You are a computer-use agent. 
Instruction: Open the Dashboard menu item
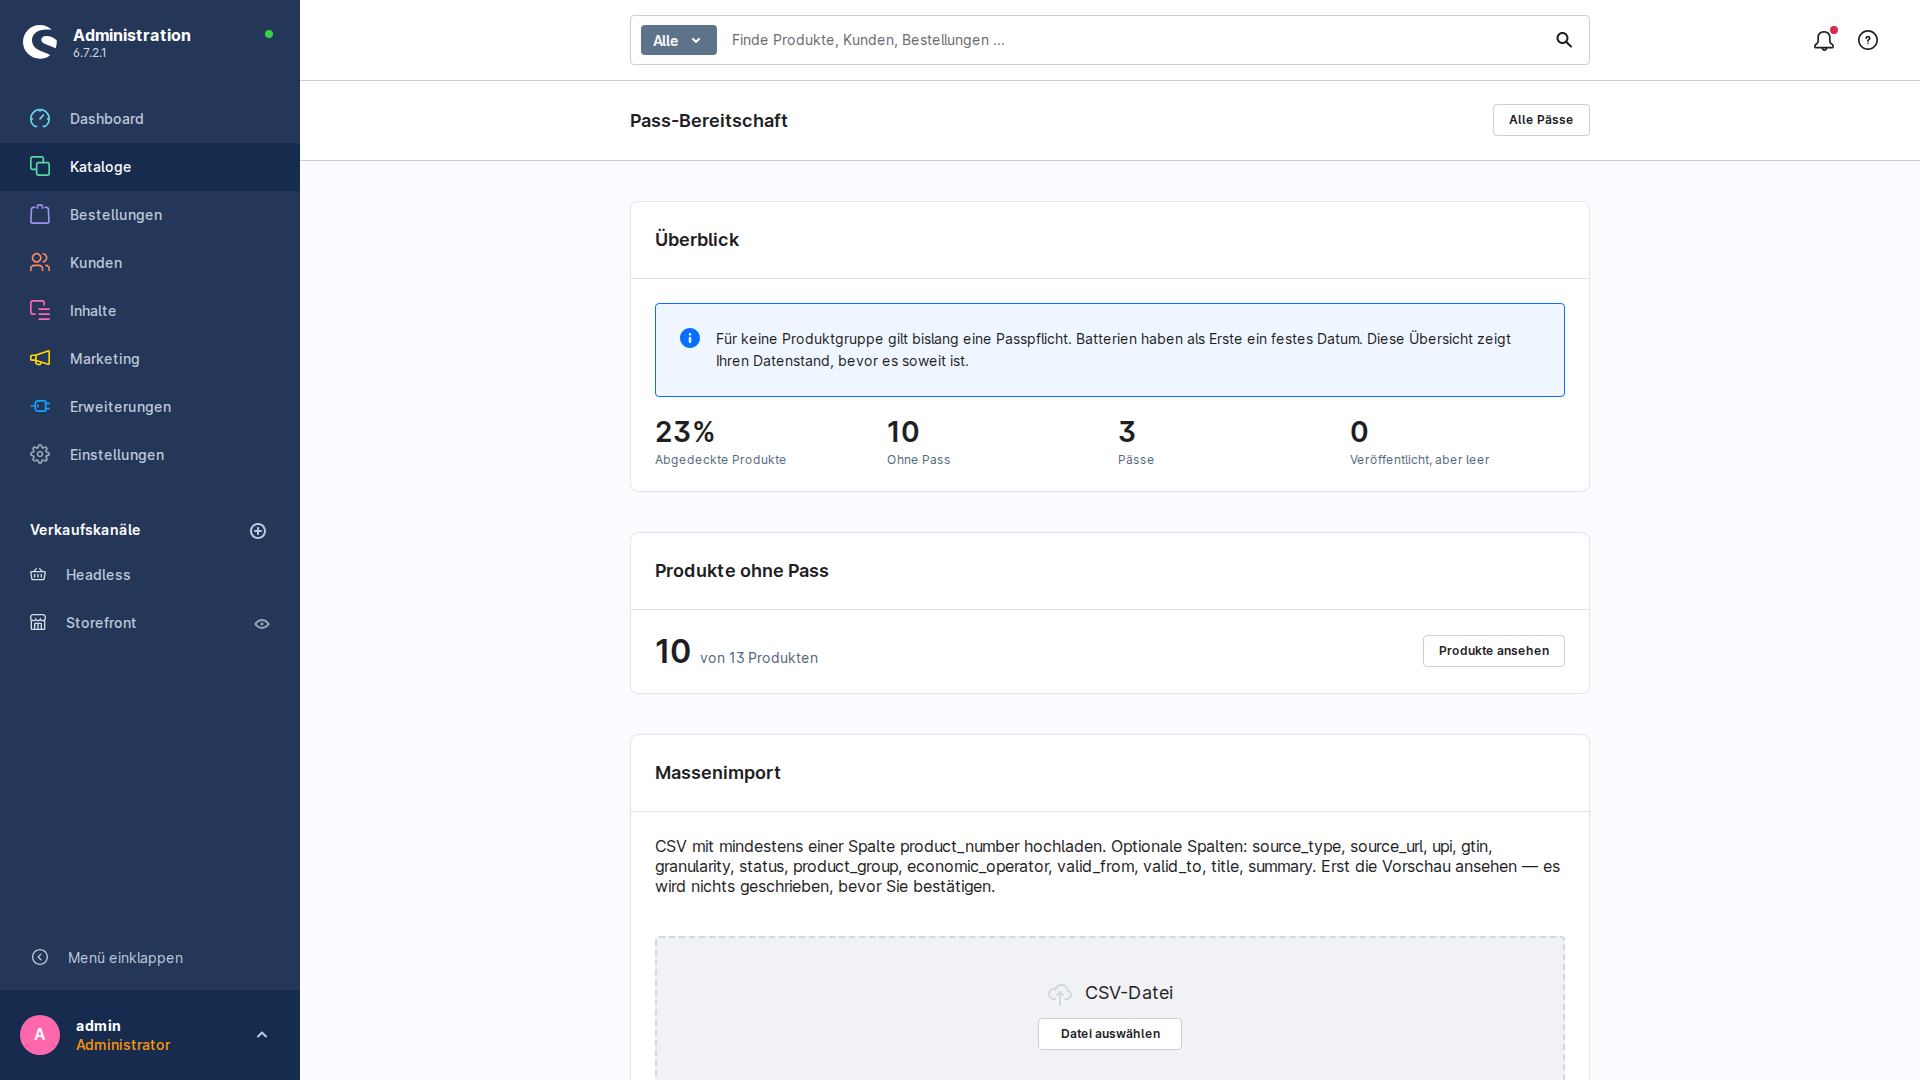[x=150, y=119]
